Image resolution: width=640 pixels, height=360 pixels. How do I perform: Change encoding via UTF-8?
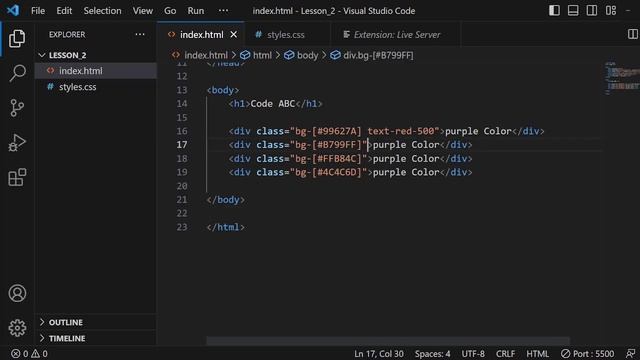pos(473,353)
